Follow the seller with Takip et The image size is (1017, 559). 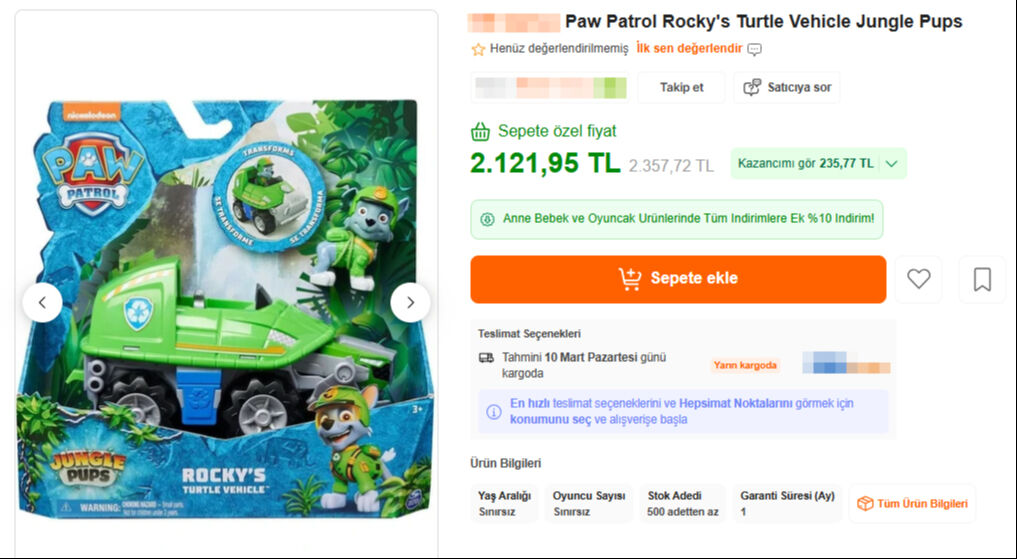click(681, 87)
